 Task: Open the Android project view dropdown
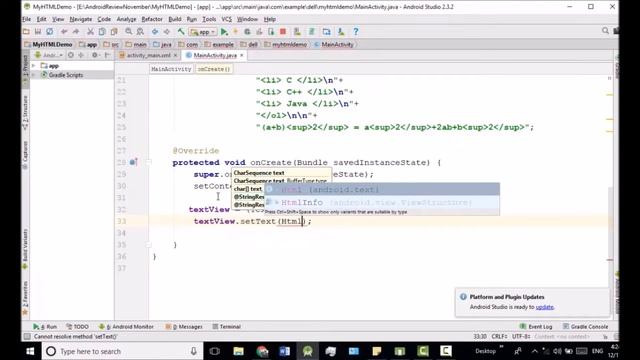point(49,55)
